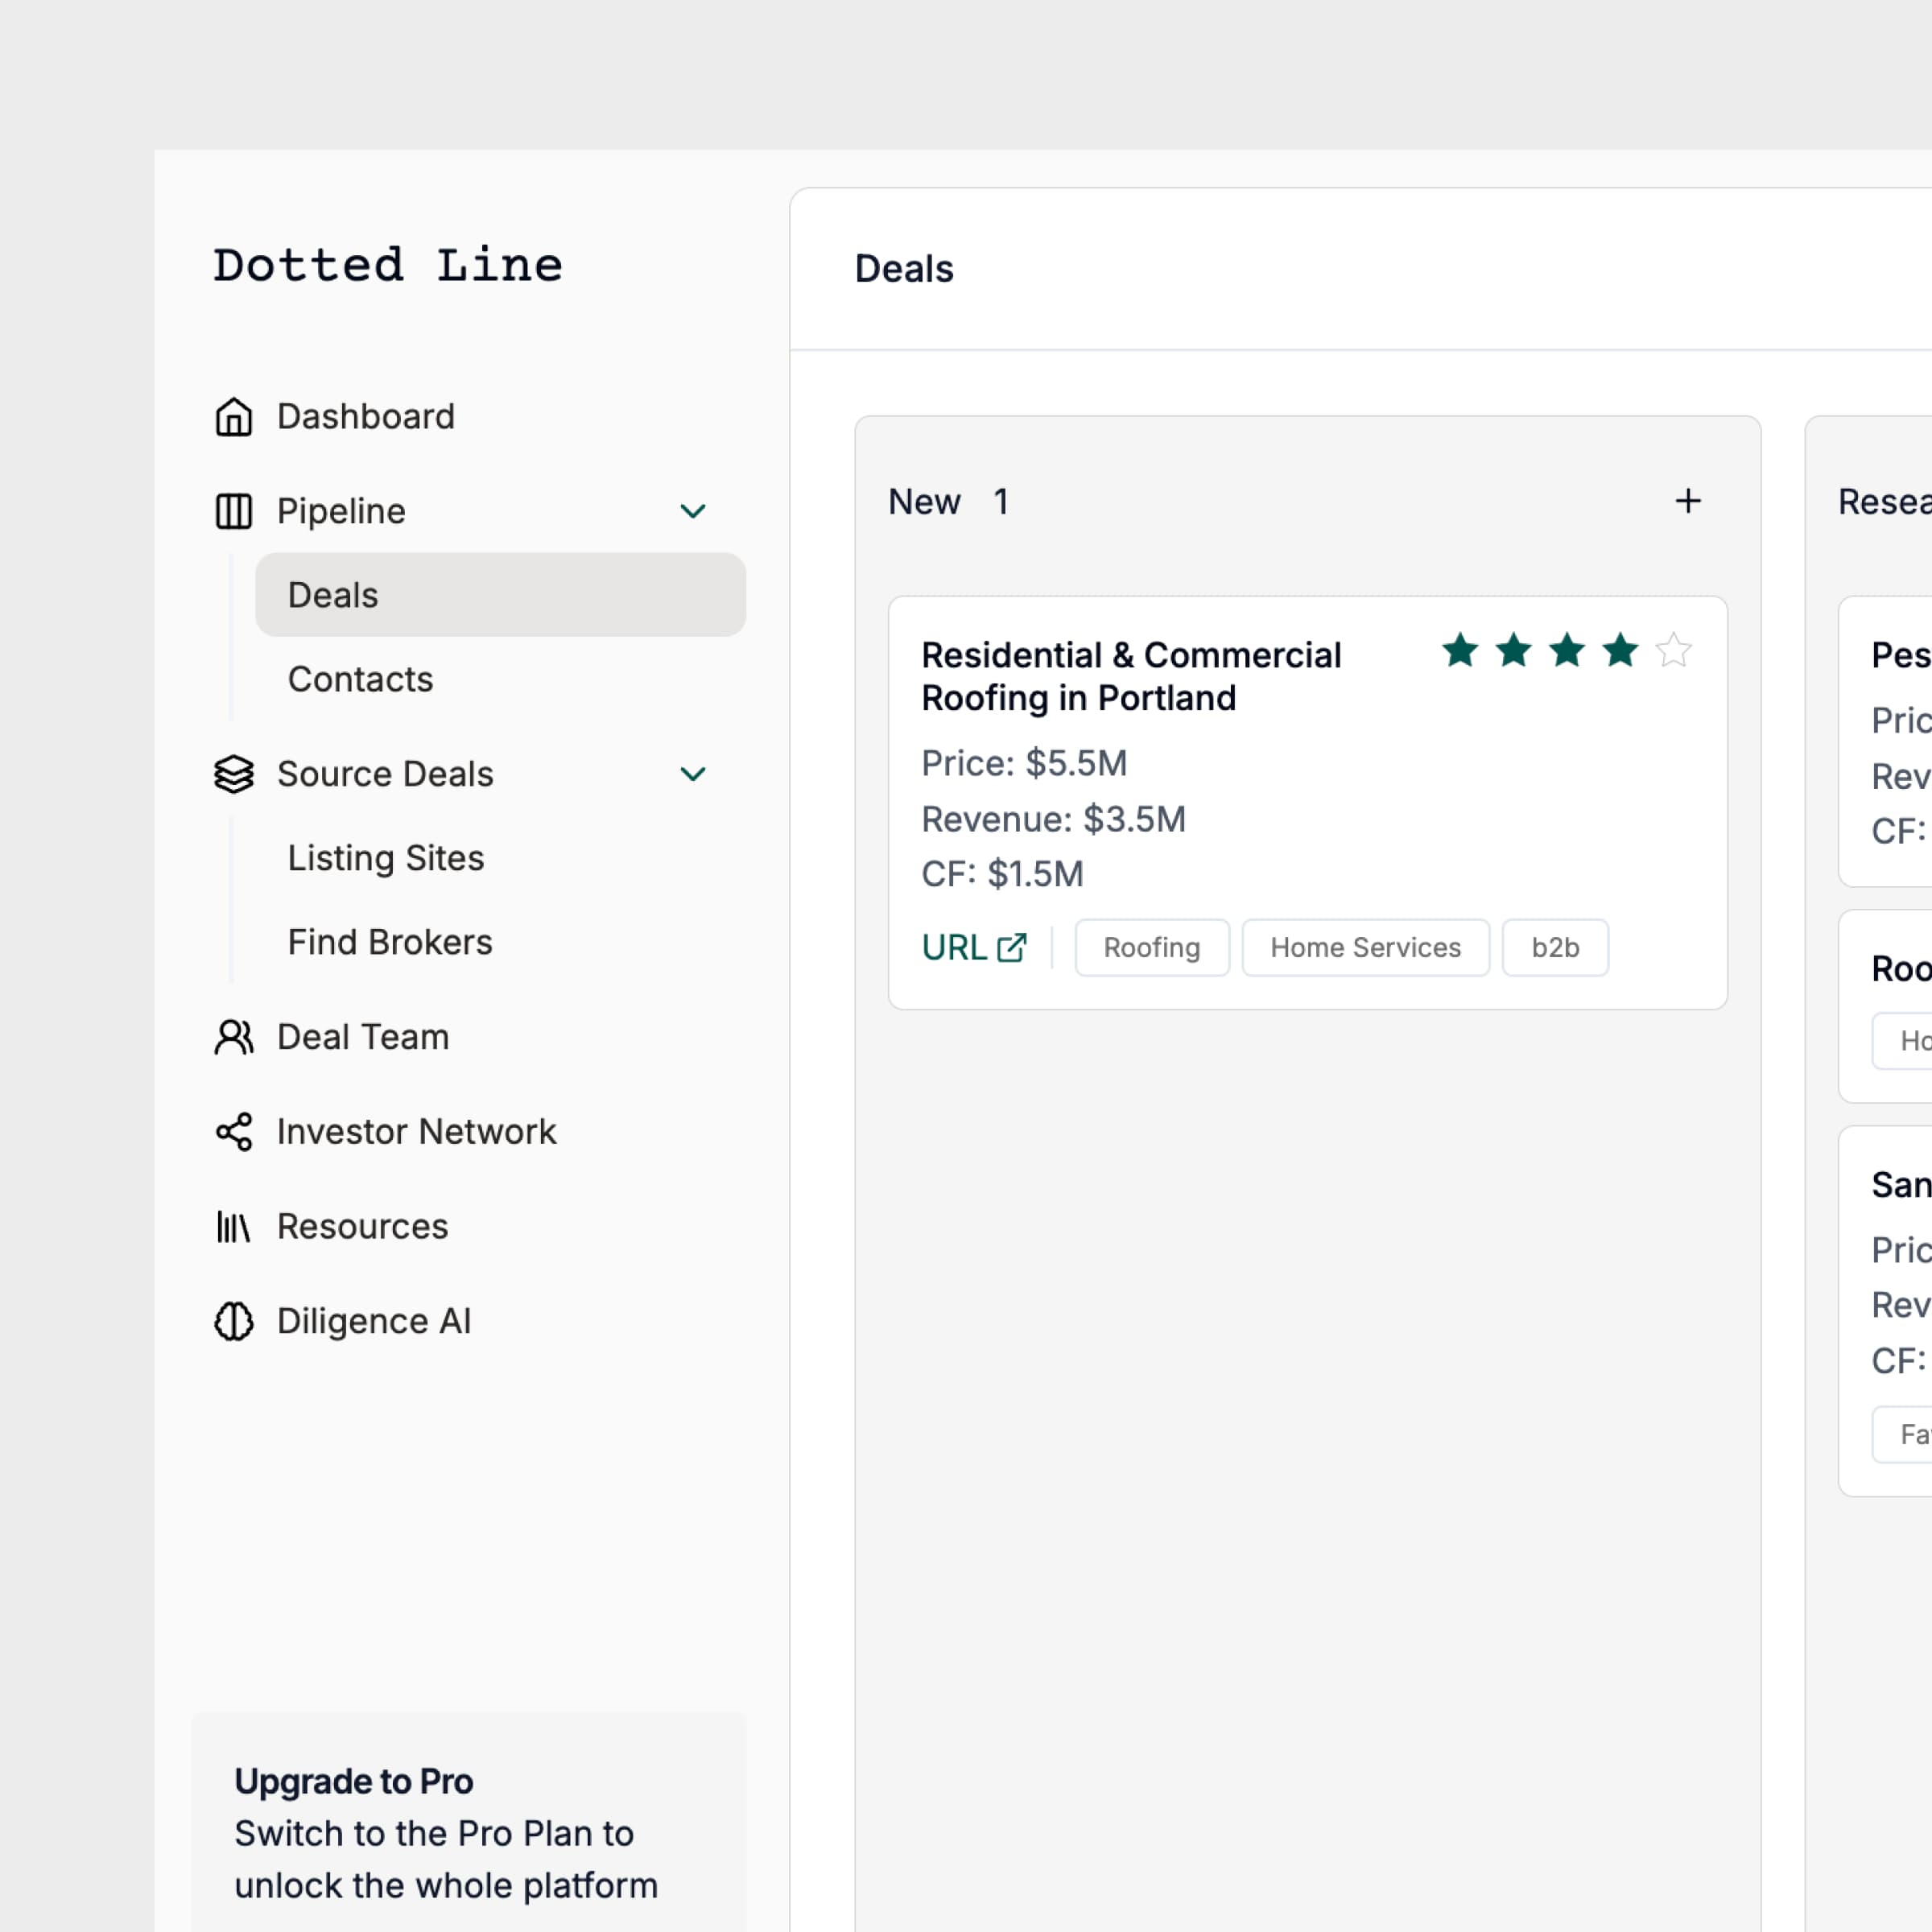Click the Investor Network share icon
Screen dimensions: 1932x1932
point(233,1132)
